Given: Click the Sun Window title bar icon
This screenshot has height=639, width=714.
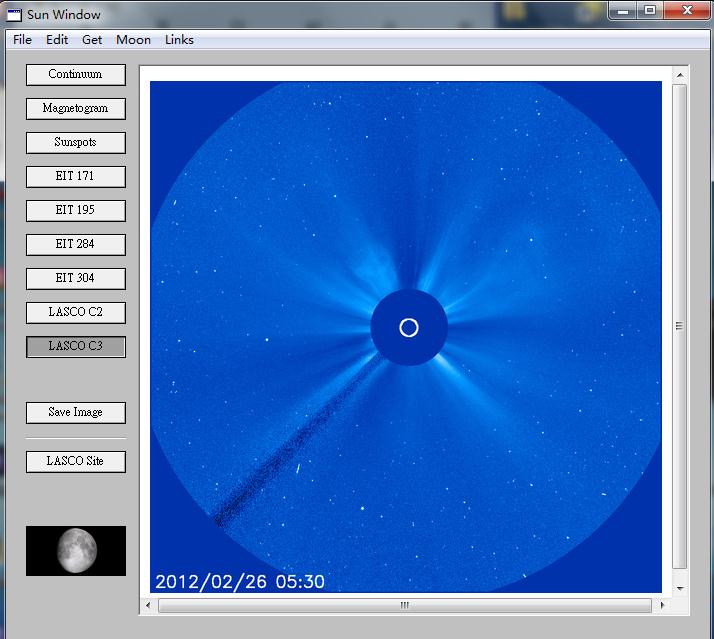Looking at the screenshot, I should [15, 15].
